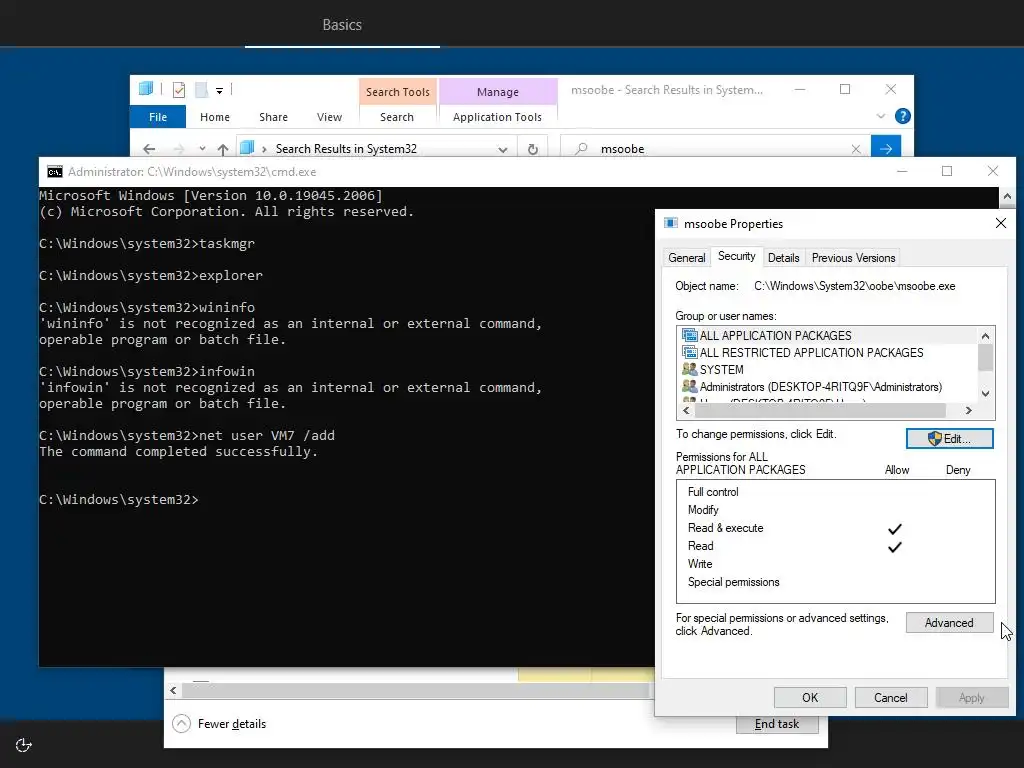Select the SYSTEM user entry
Image resolution: width=1024 pixels, height=768 pixels.
point(829,370)
